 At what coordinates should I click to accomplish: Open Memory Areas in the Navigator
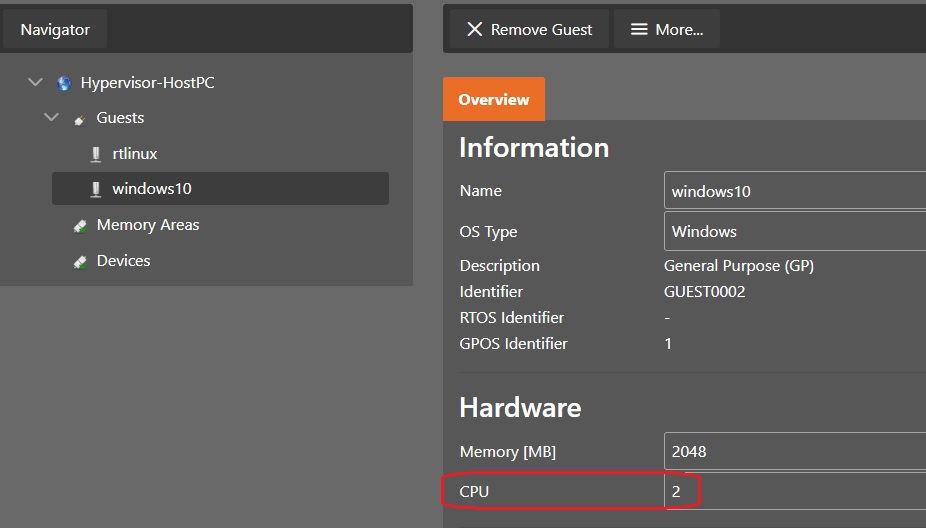tap(148, 225)
